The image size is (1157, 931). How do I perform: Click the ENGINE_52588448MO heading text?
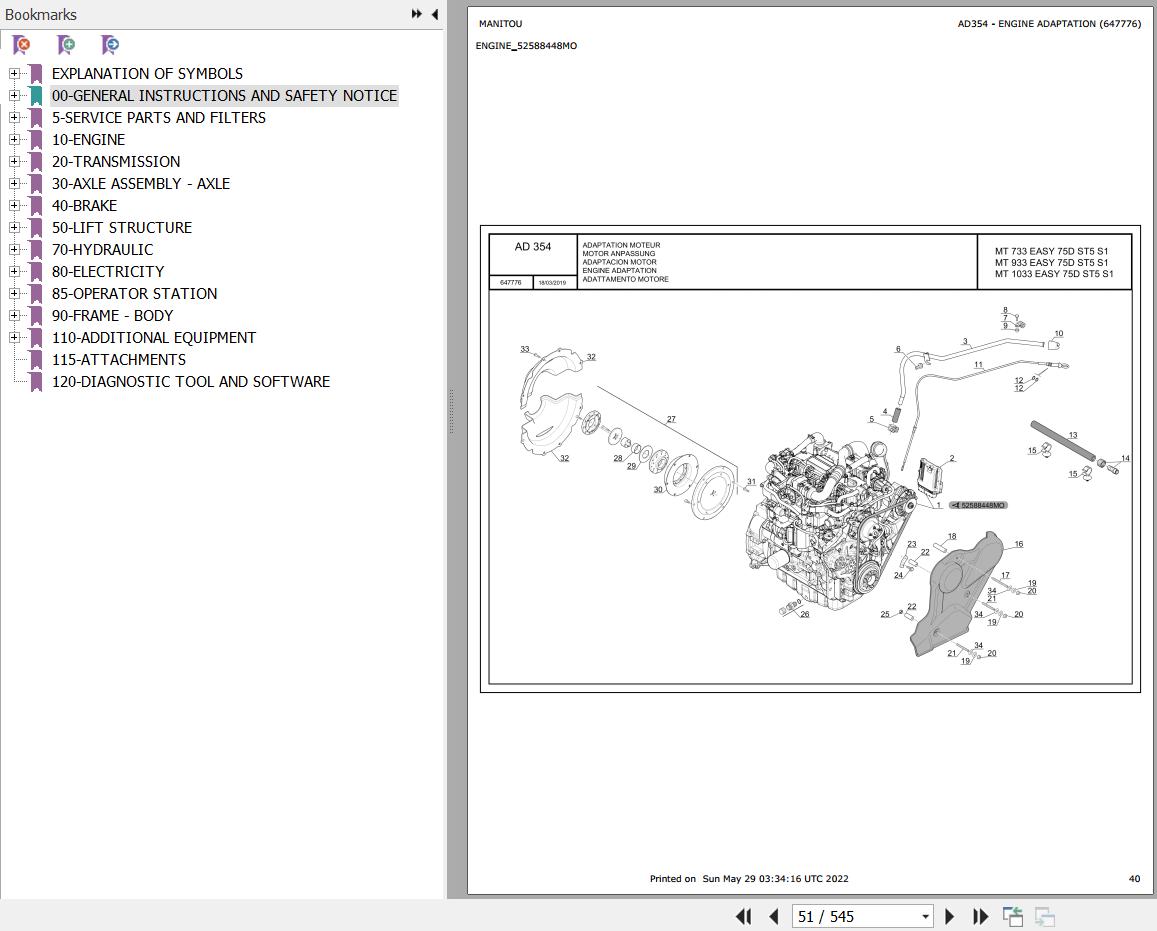[x=526, y=46]
